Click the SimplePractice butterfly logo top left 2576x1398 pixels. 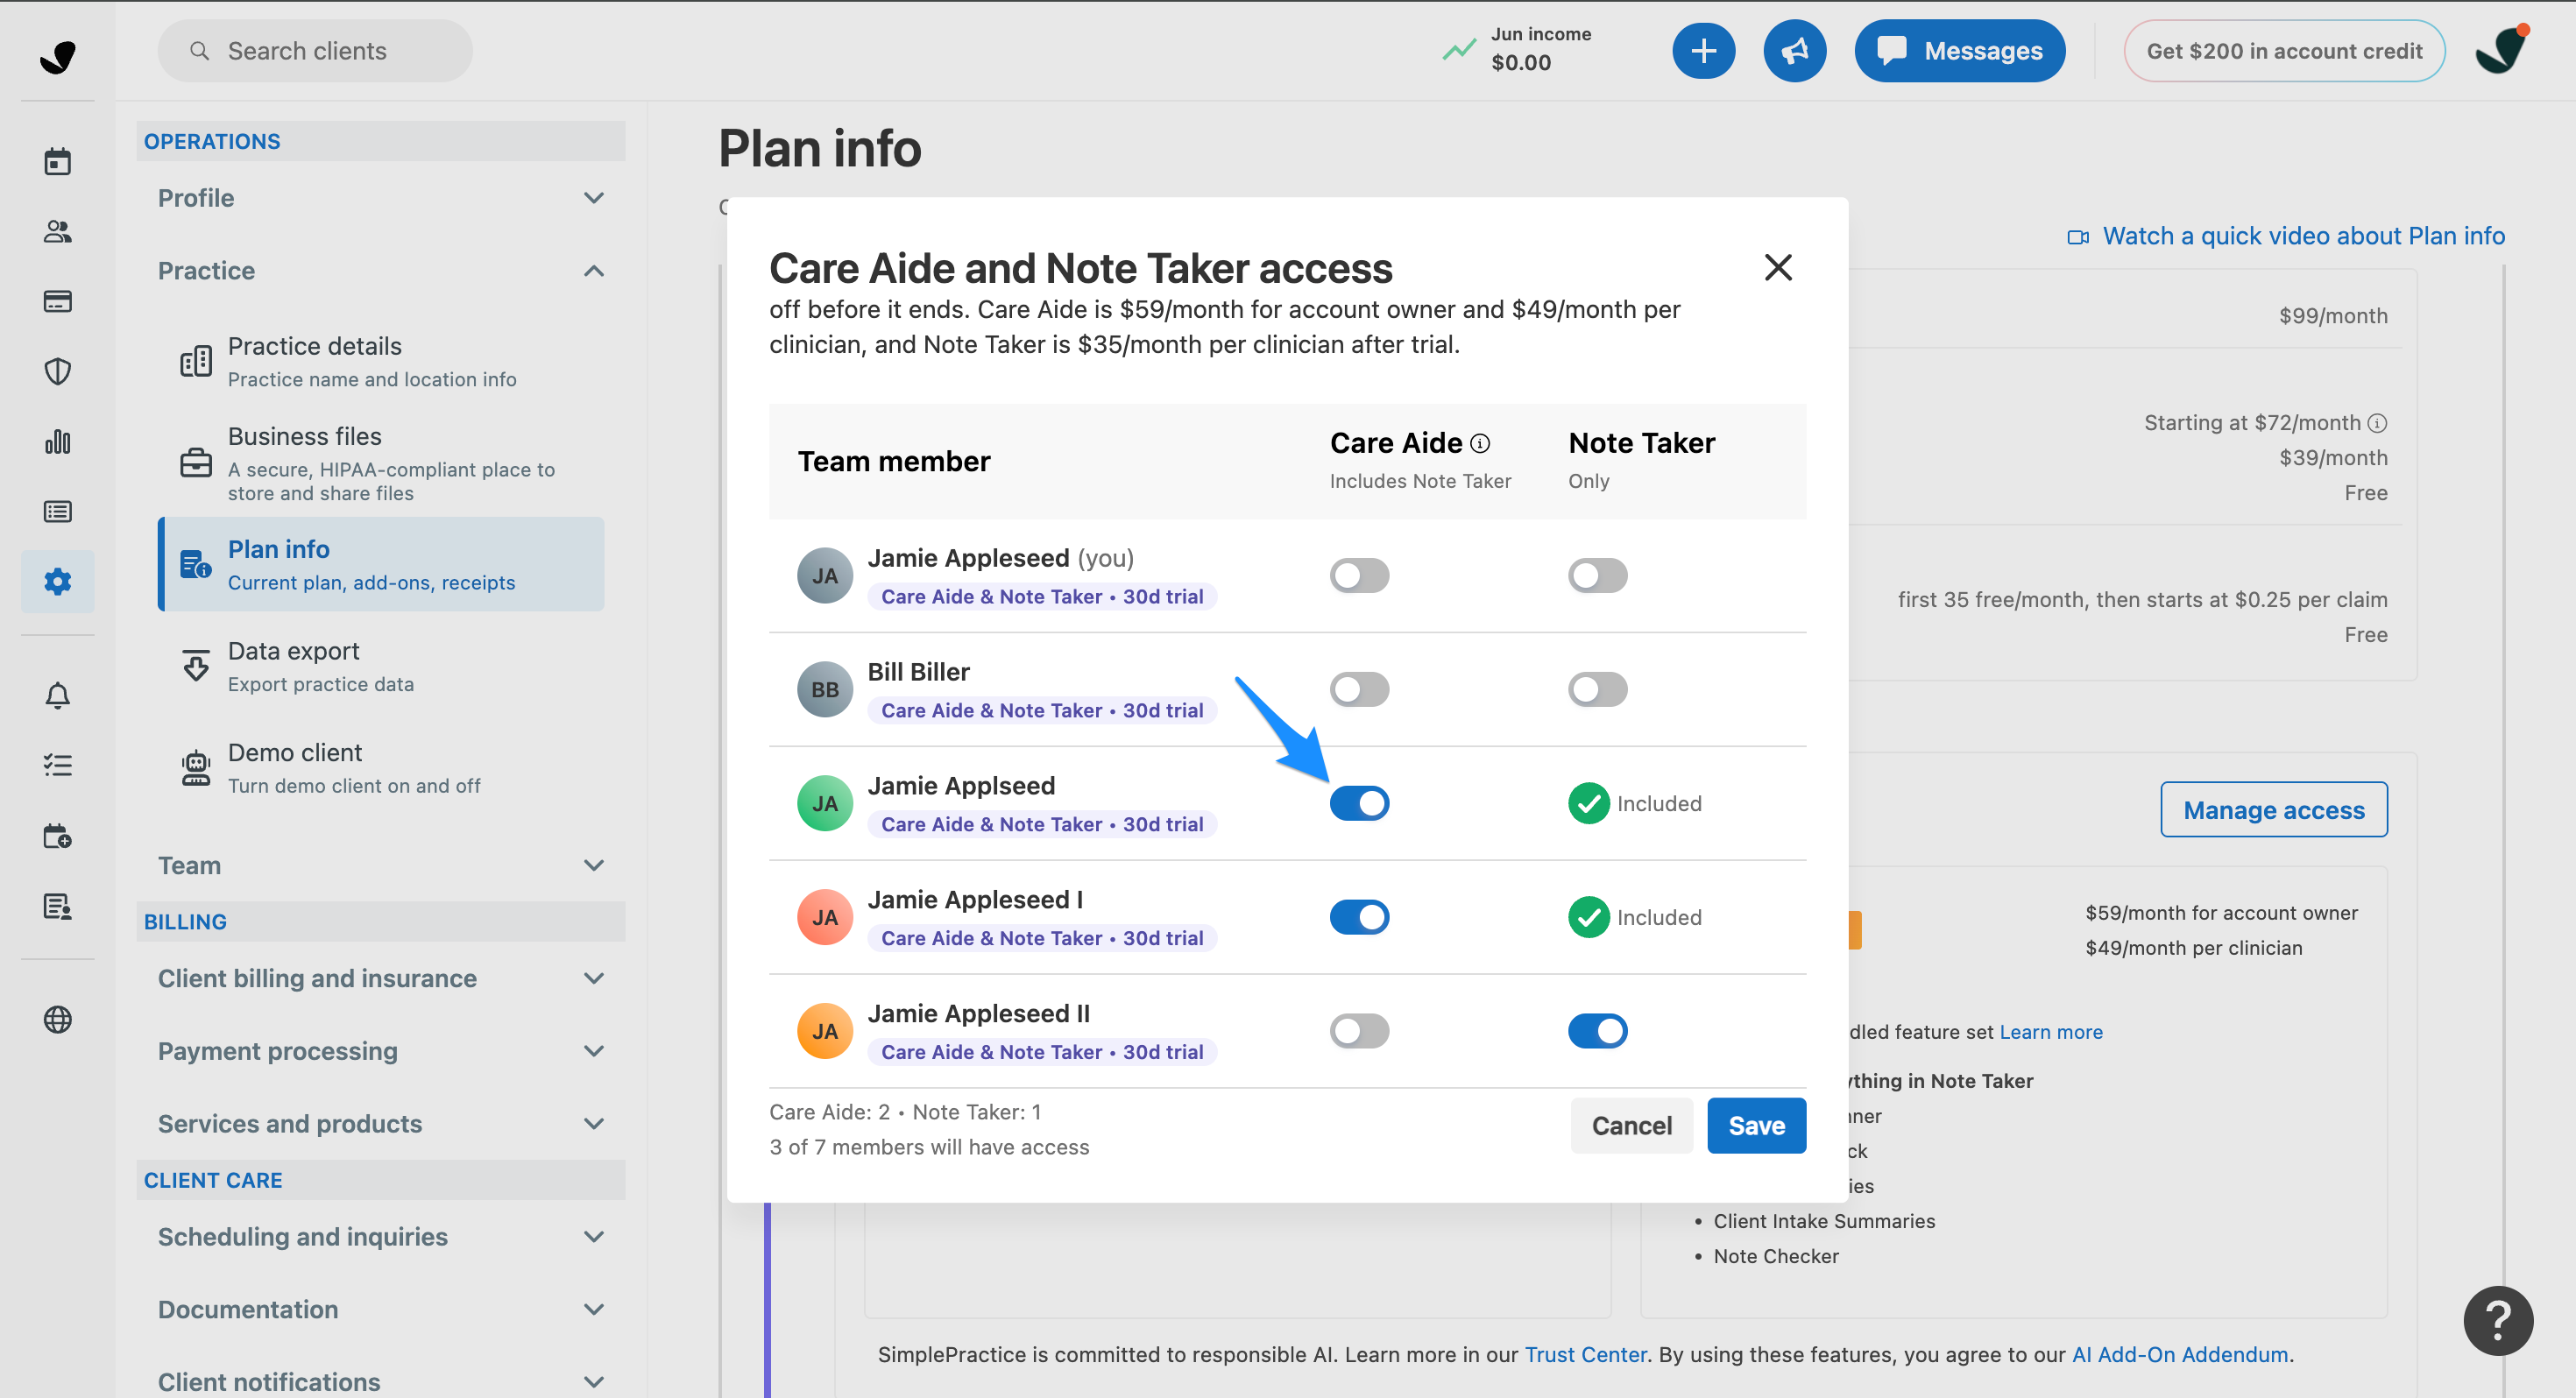click(x=57, y=56)
